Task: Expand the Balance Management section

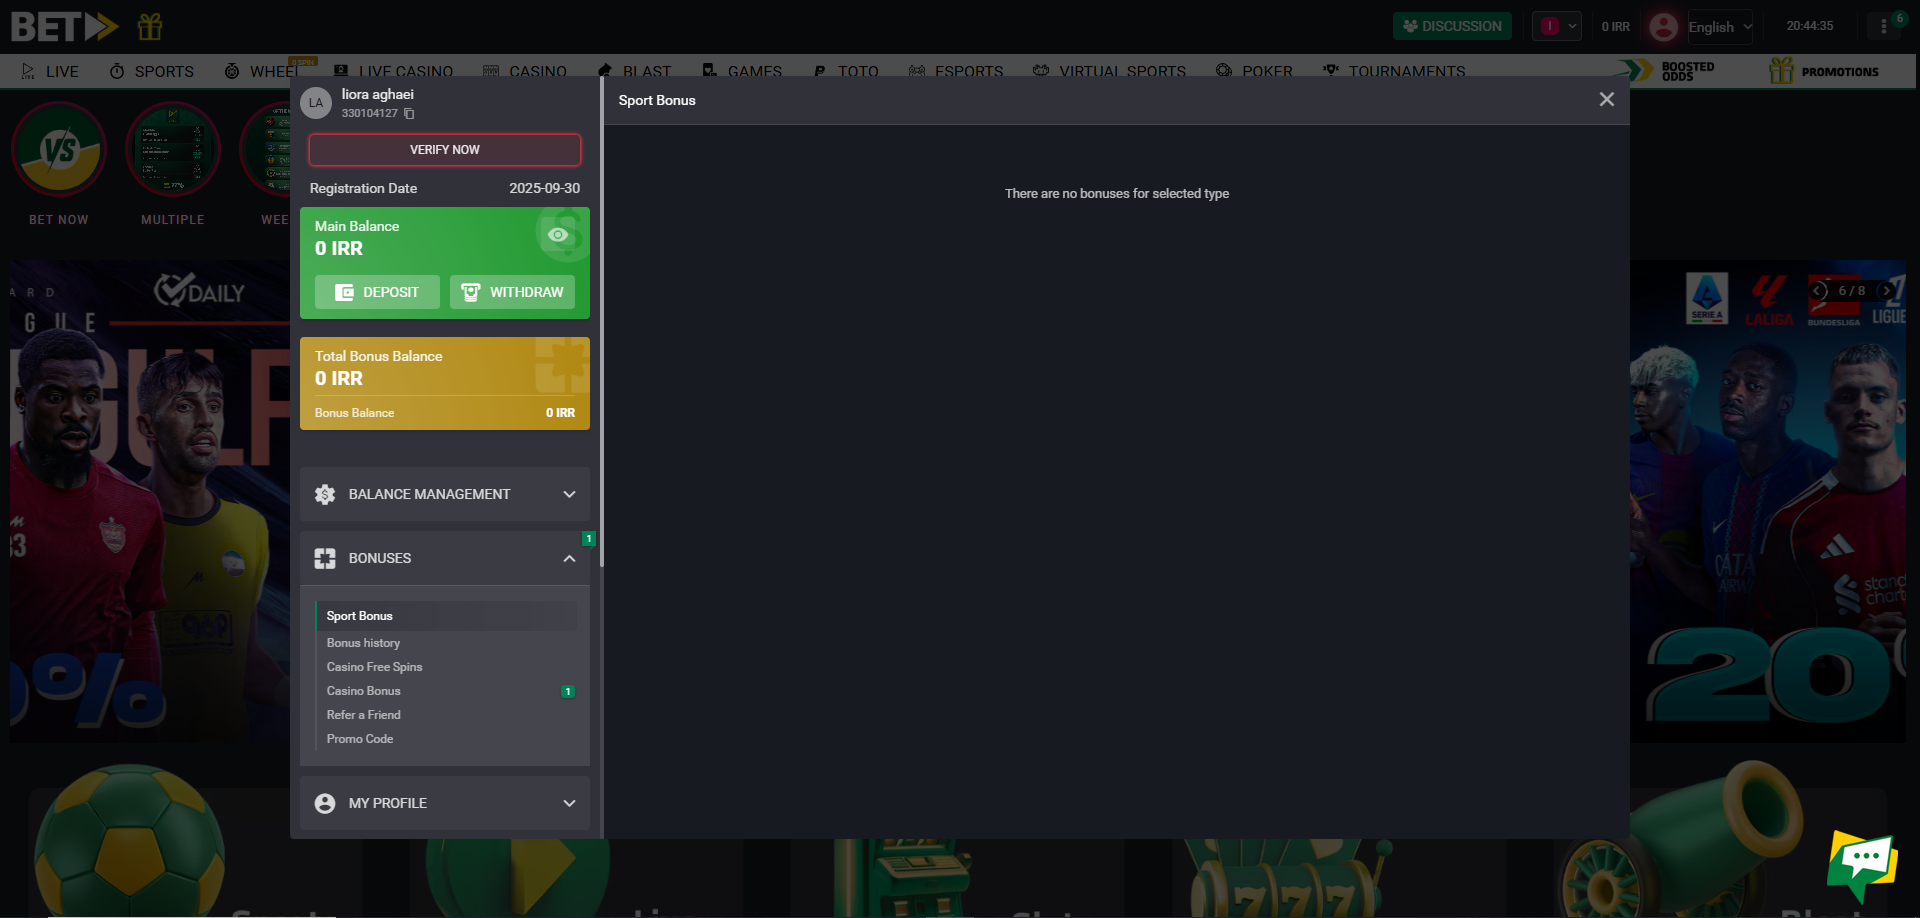Action: [444, 494]
